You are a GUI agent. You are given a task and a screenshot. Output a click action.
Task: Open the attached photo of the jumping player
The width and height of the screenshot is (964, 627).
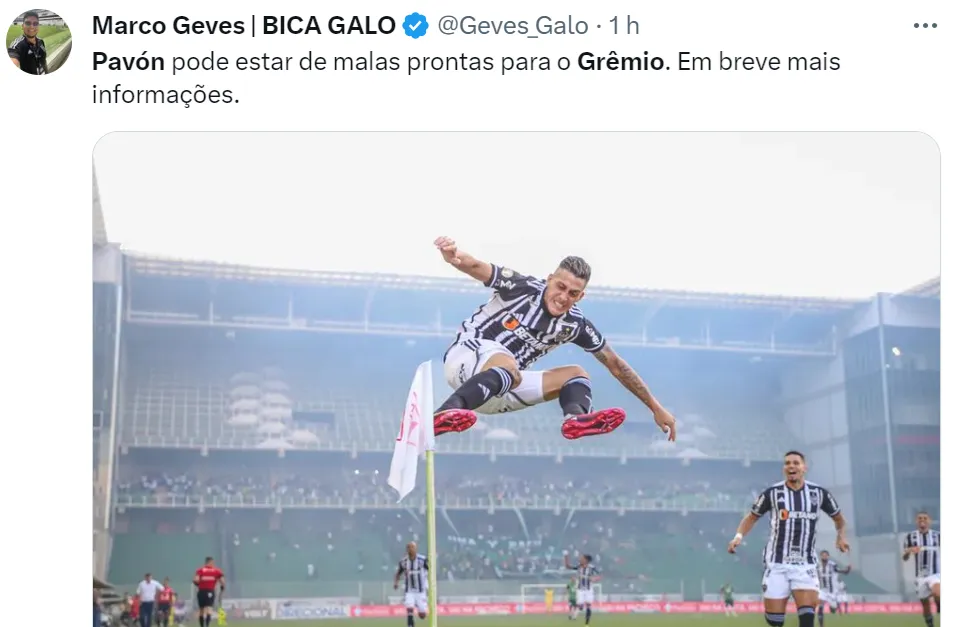[516, 379]
